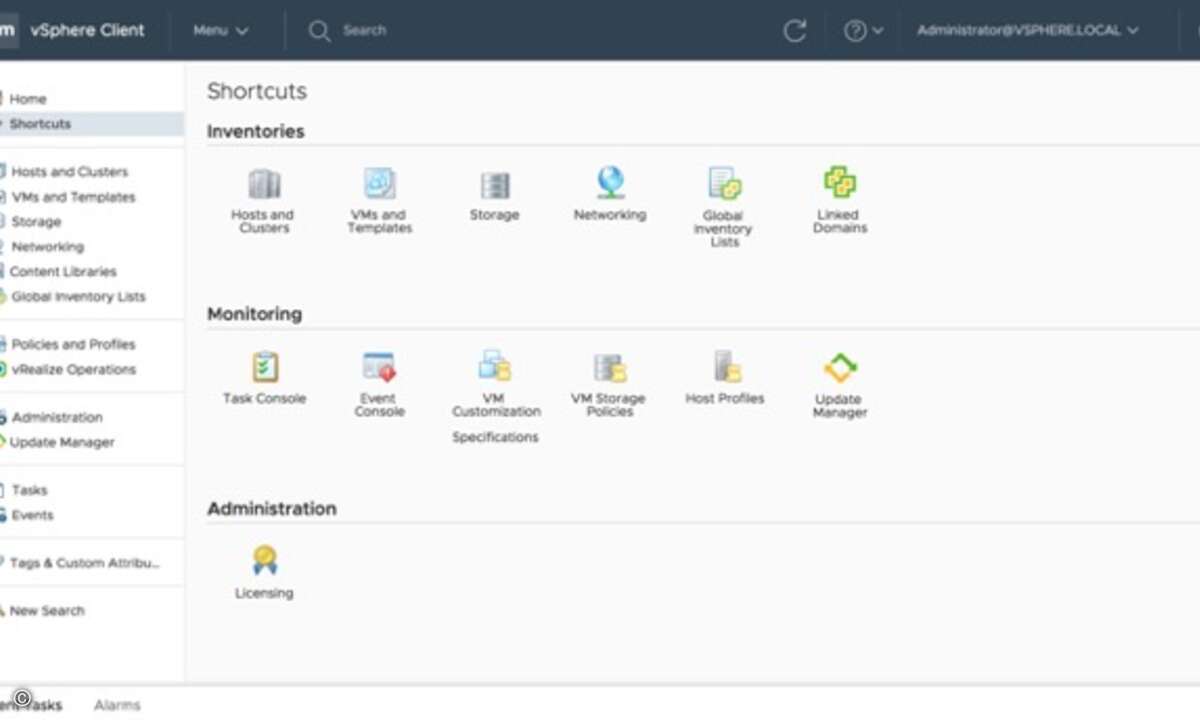The height and width of the screenshot is (720, 1200).
Task: Open Update Manager in the sidebar
Action: click(62, 443)
